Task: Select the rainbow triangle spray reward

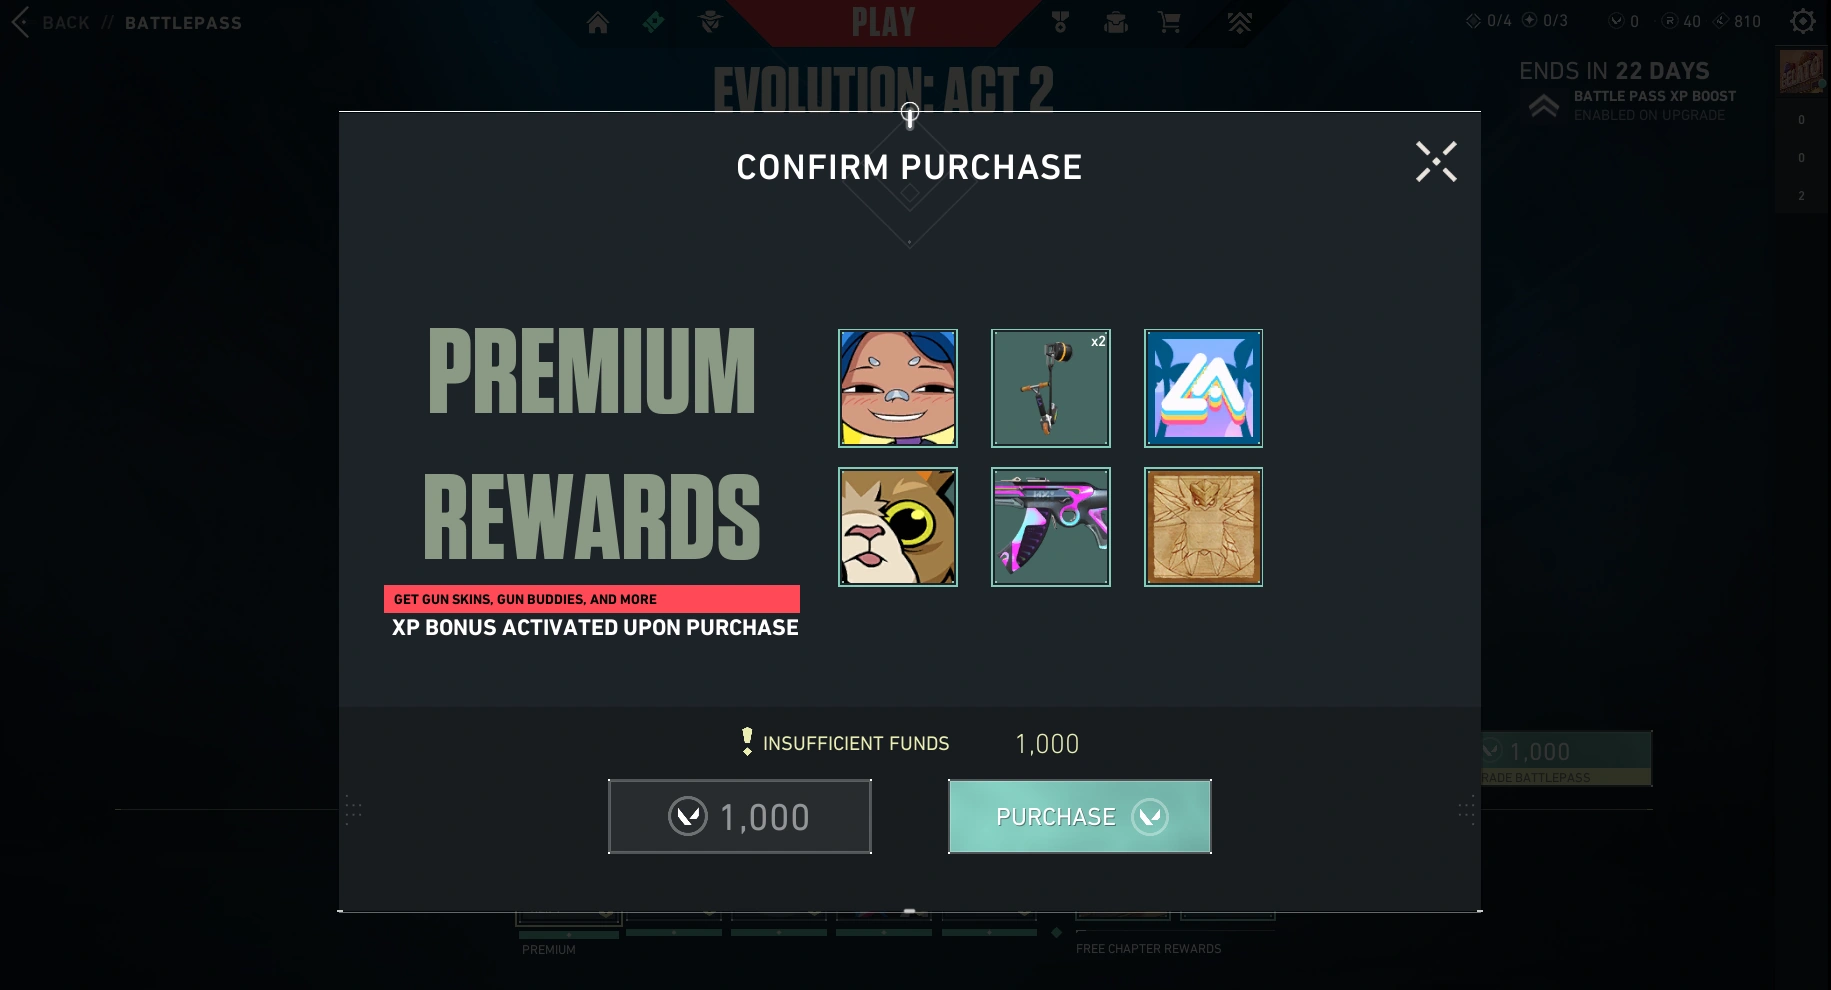Action: point(1204,388)
